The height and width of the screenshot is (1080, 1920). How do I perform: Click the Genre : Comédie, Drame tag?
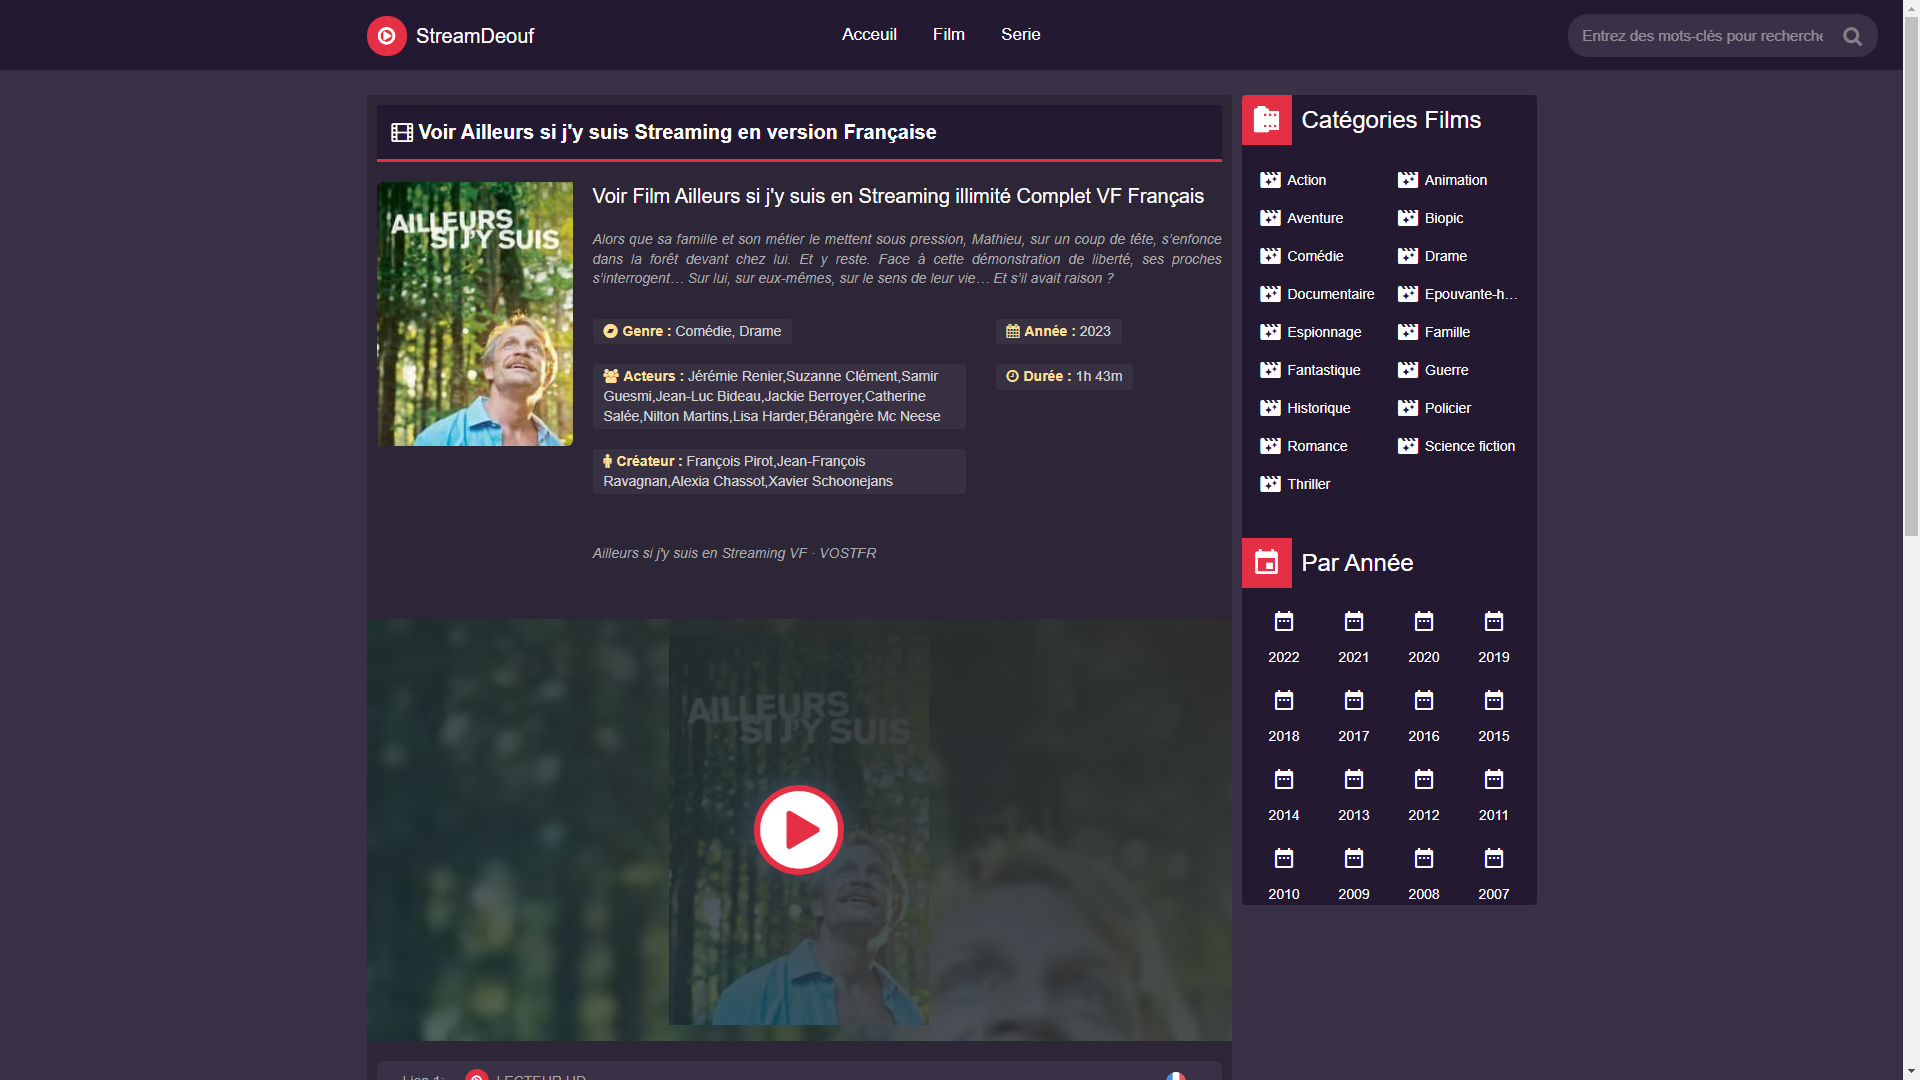(x=692, y=331)
